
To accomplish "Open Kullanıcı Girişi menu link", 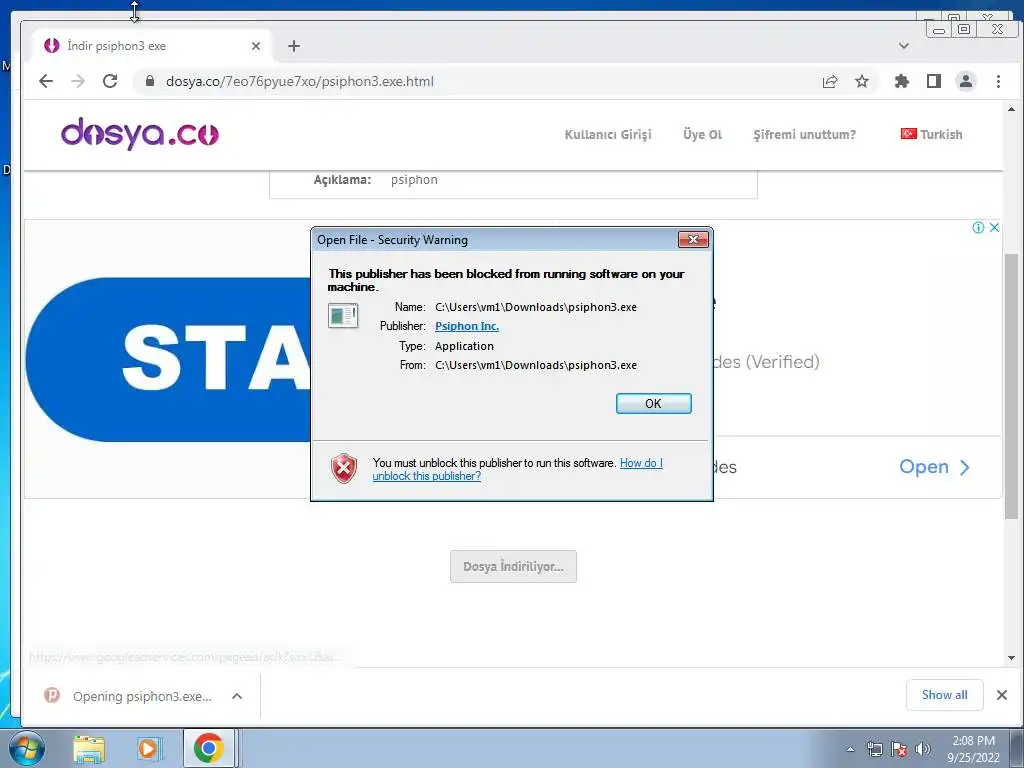I will 608,135.
